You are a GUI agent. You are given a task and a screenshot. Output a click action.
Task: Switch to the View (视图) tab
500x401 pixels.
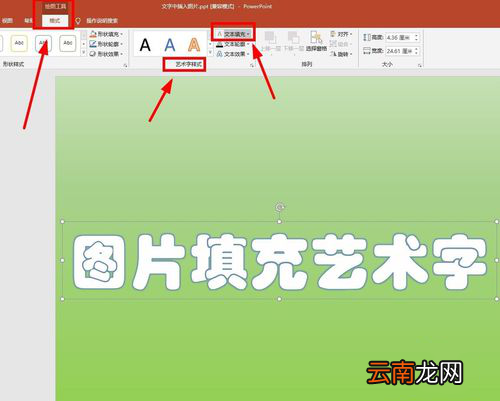click(x=7, y=21)
